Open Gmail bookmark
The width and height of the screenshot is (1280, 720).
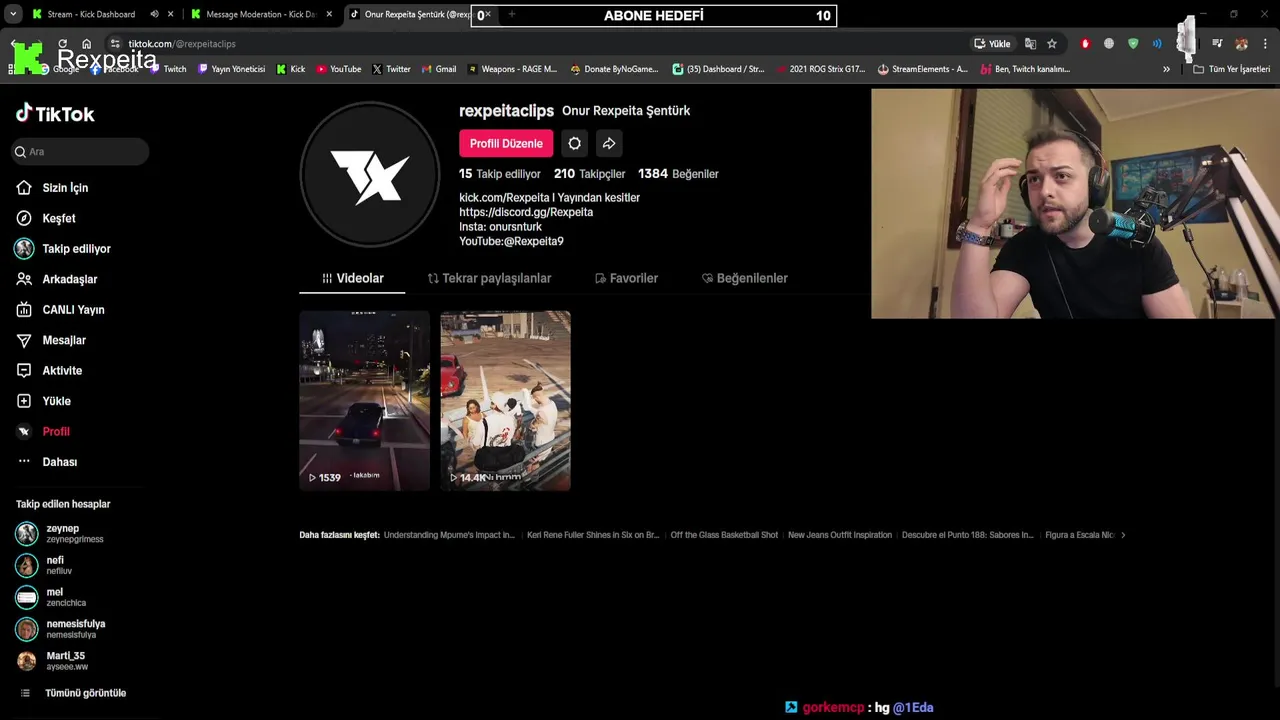pyautogui.click(x=439, y=69)
